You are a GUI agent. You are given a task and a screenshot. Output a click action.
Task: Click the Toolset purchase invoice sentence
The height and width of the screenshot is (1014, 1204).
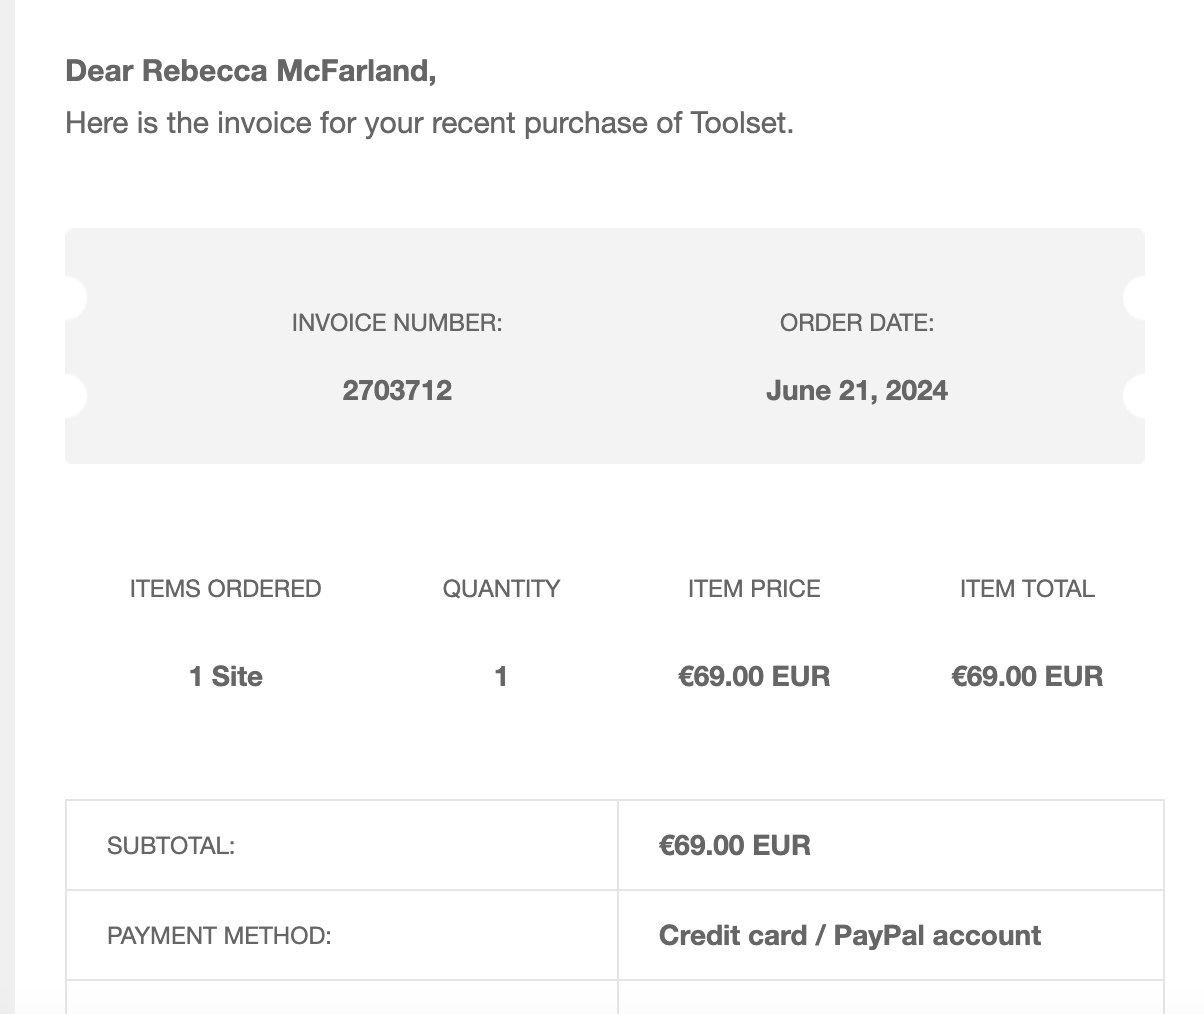click(429, 123)
